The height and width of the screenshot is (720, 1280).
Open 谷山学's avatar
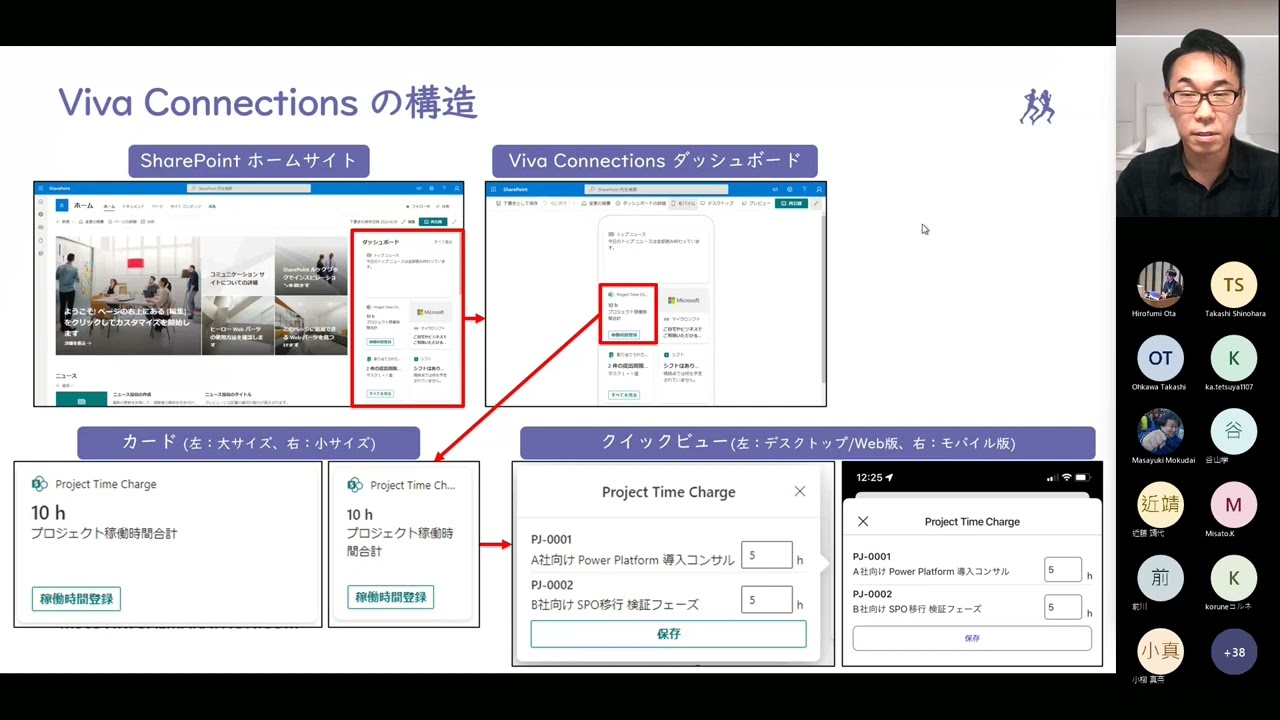pos(1234,431)
